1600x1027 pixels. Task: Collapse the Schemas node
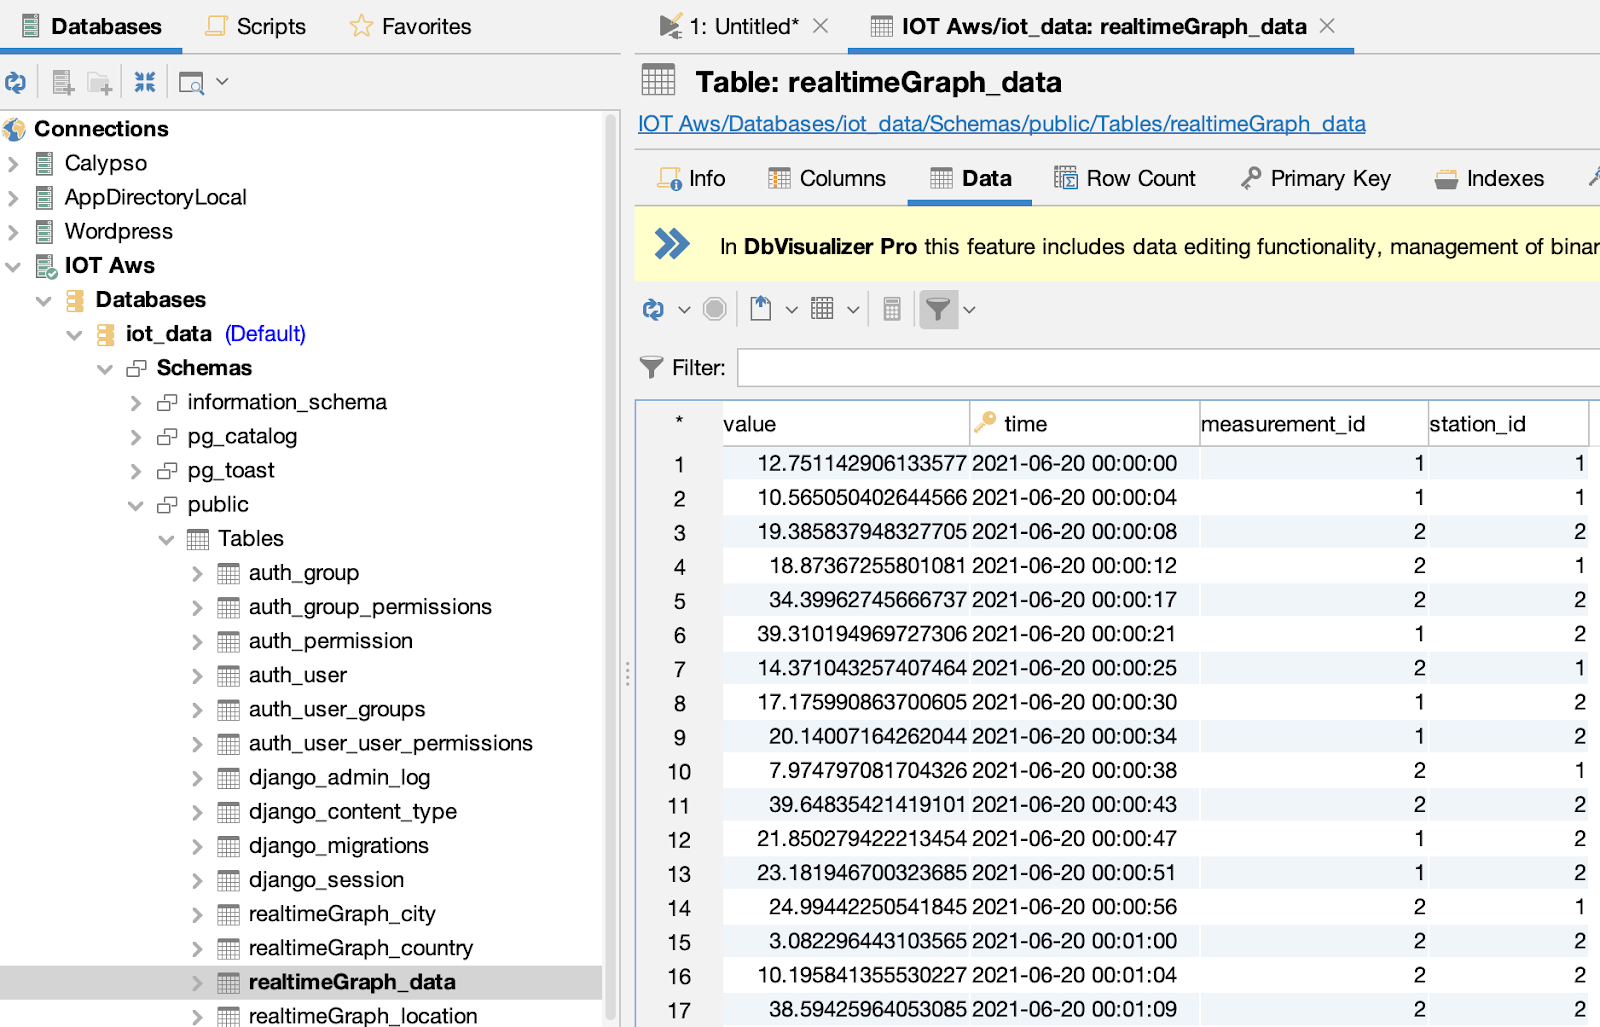105,369
